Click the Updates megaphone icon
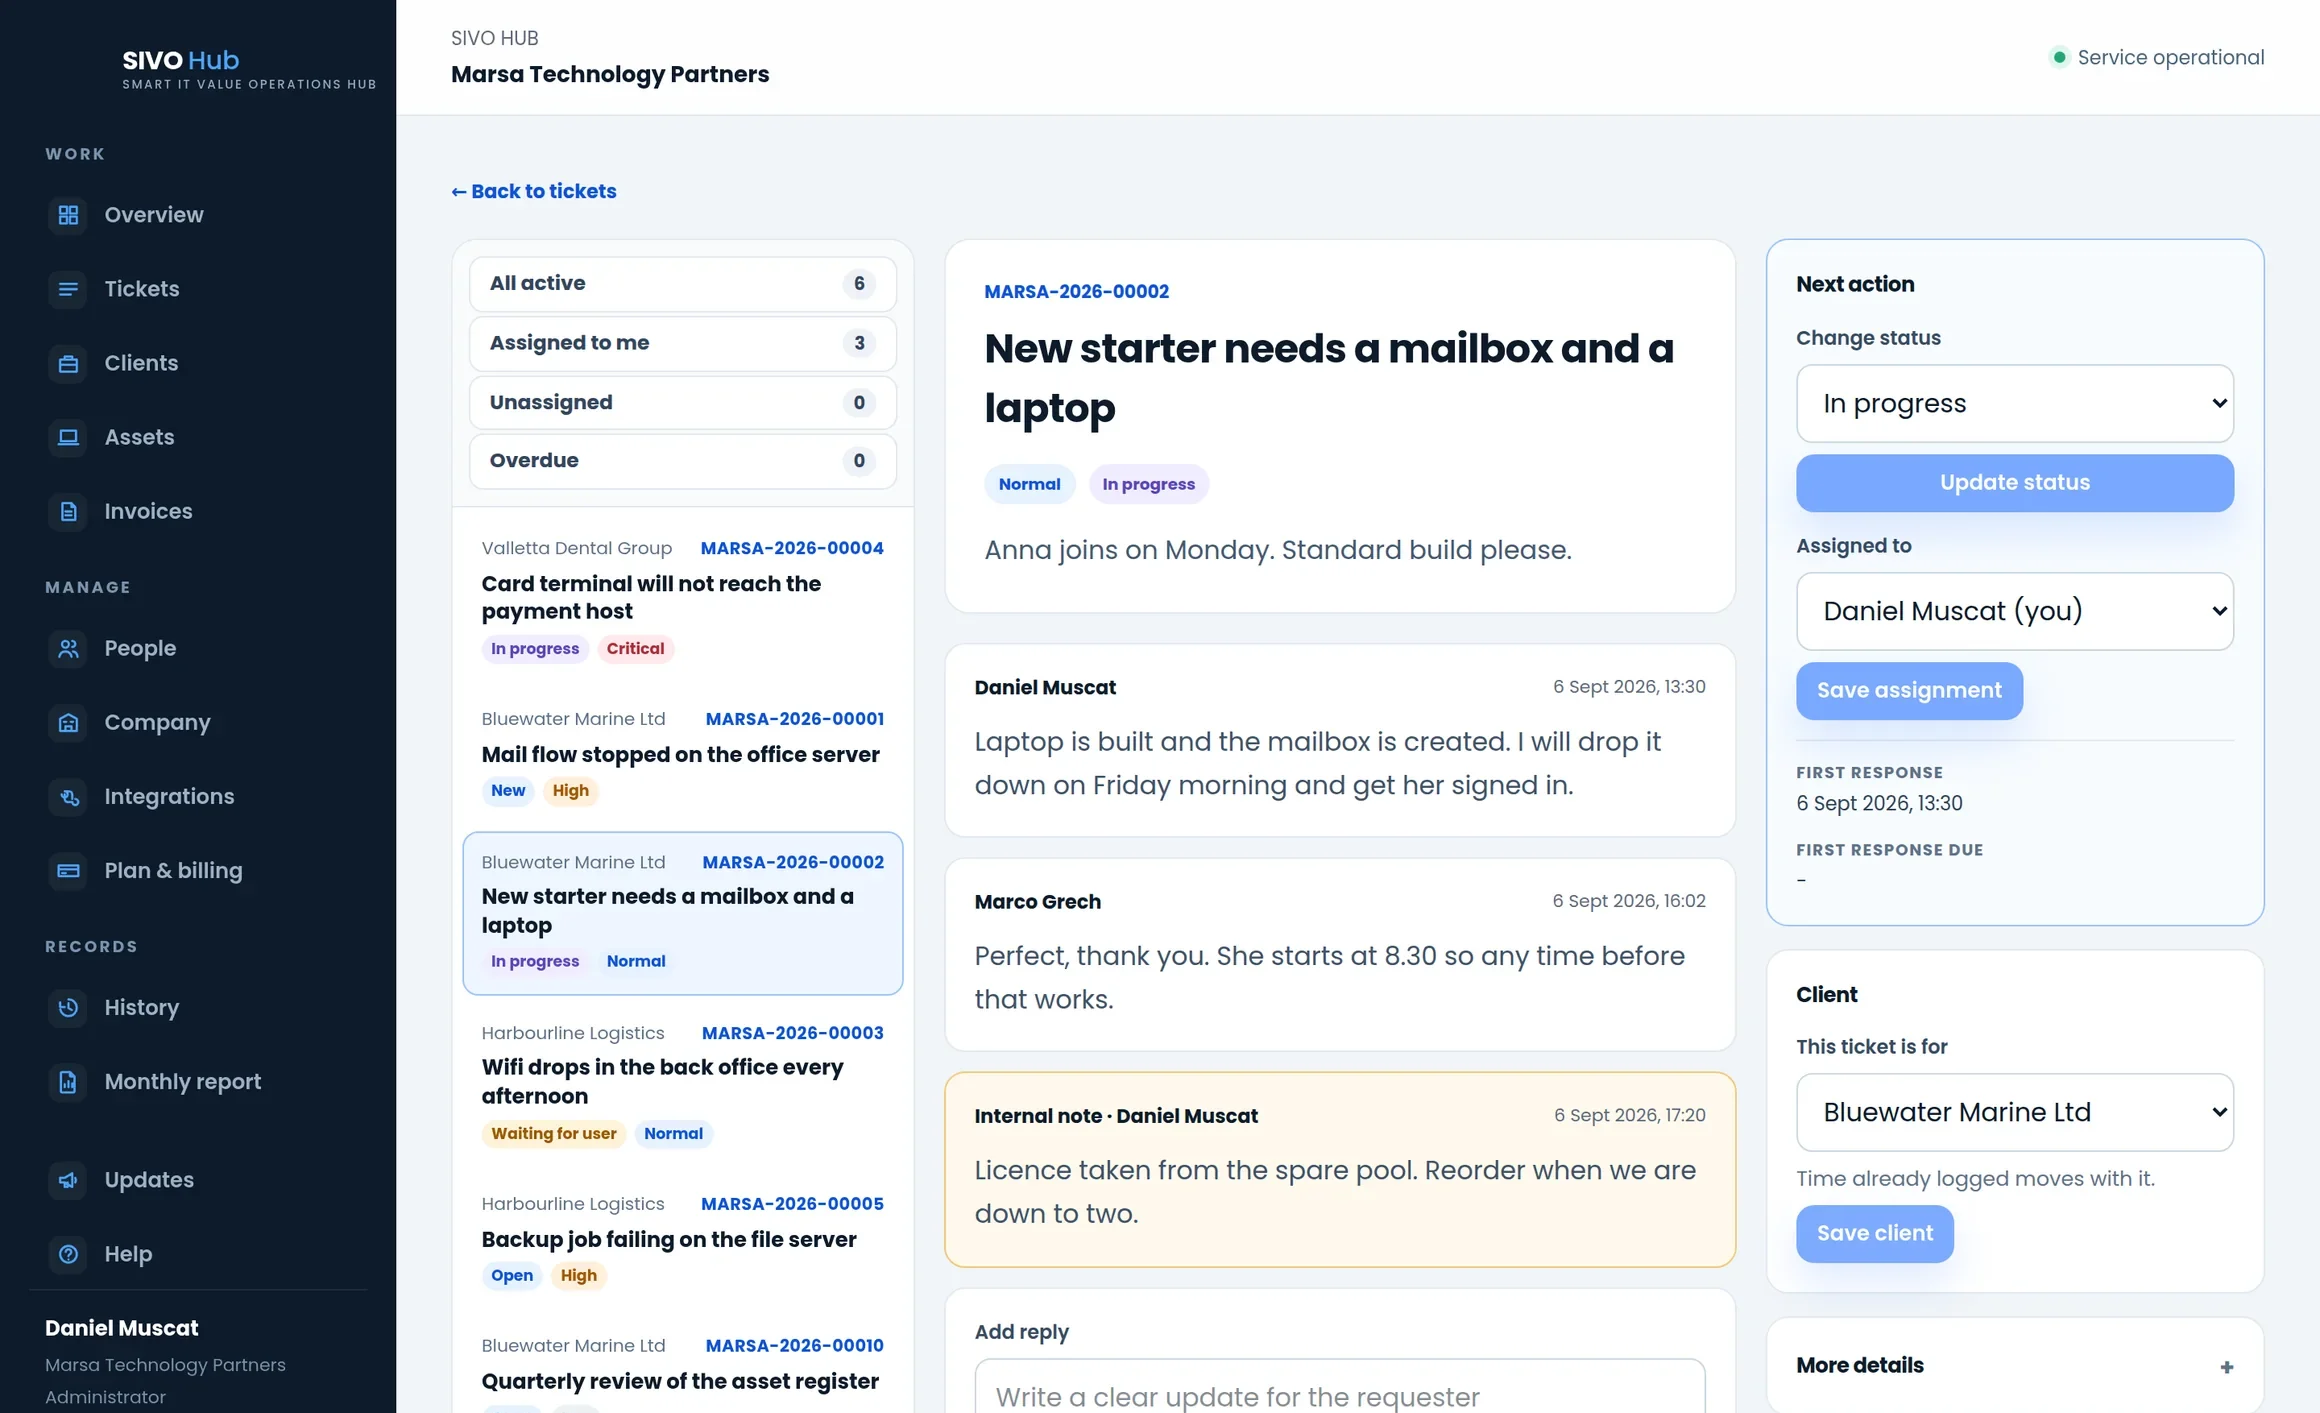 pyautogui.click(x=68, y=1180)
